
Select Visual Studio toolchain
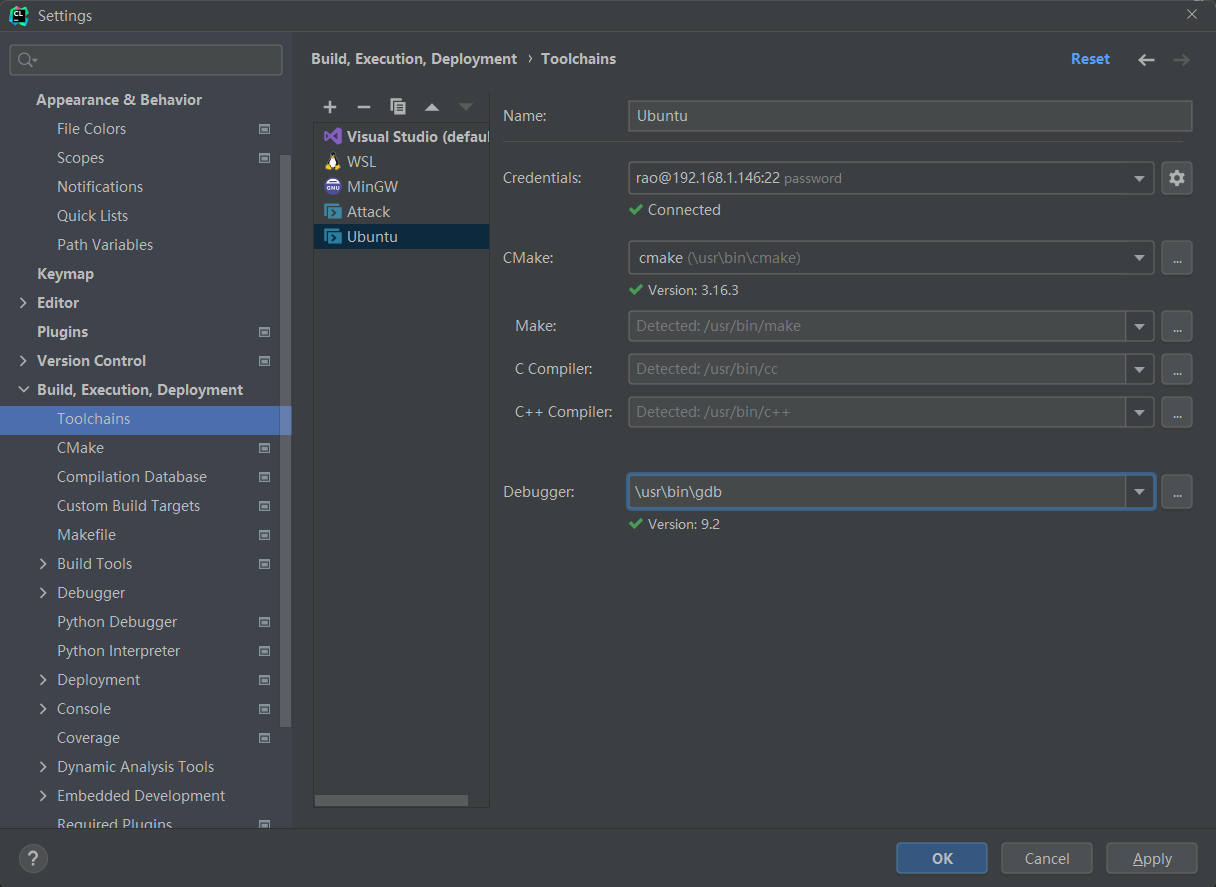click(x=402, y=136)
